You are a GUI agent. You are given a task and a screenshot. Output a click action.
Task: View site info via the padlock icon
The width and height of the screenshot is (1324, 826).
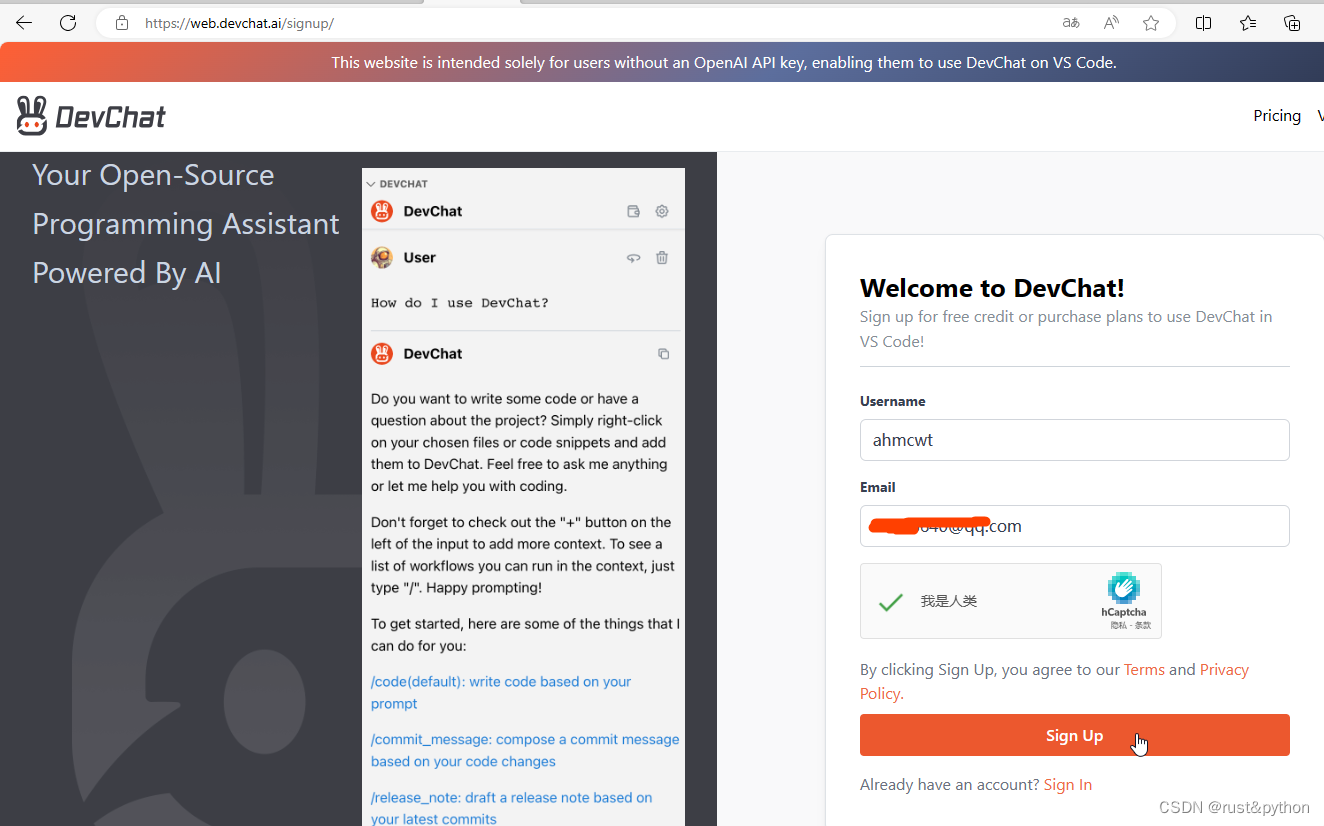coord(122,23)
